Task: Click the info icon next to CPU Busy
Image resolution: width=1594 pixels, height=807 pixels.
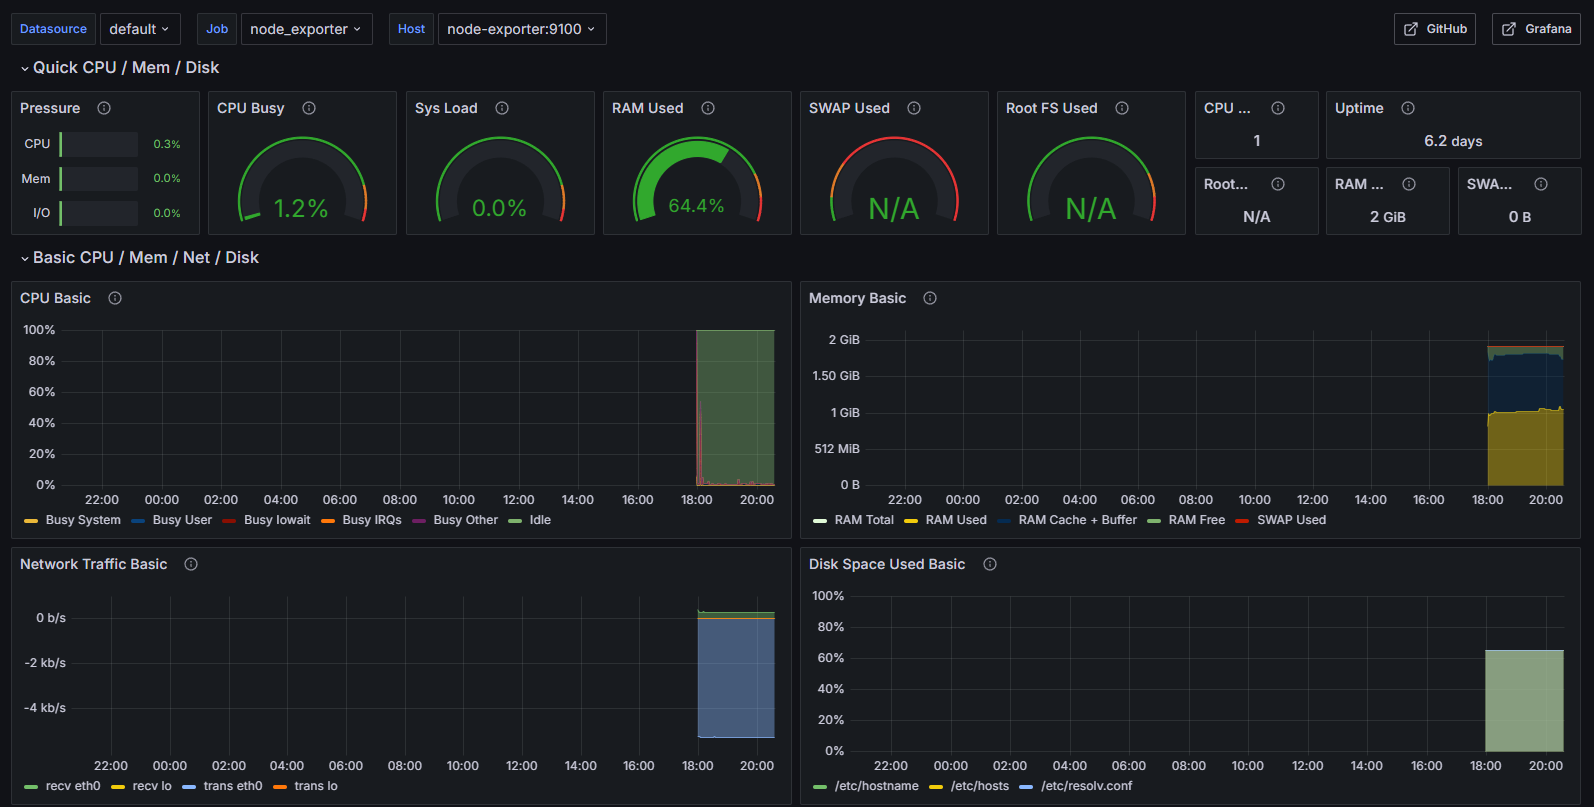Action: [x=309, y=108]
